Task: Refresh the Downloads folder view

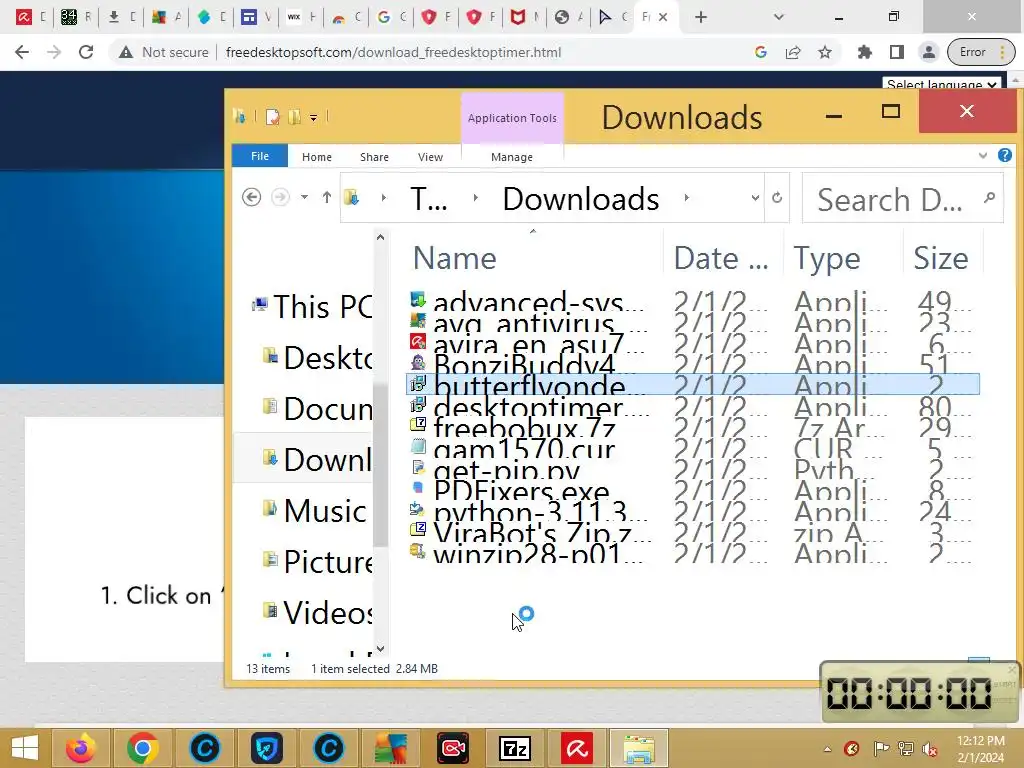Action: pyautogui.click(x=777, y=198)
